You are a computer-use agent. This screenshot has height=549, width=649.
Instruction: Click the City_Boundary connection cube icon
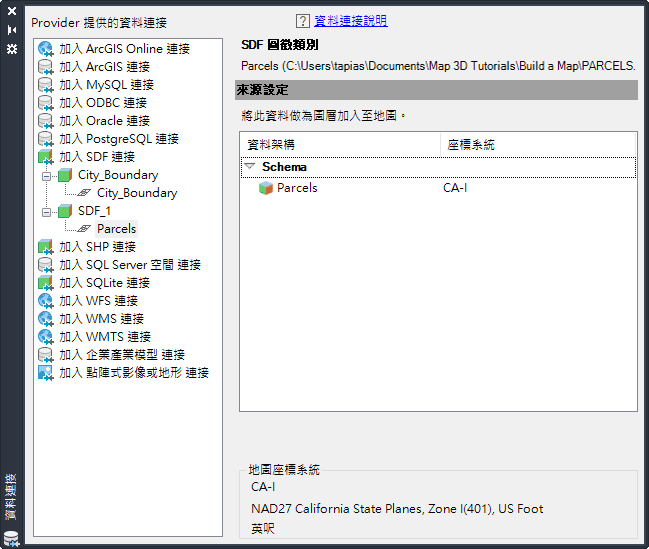[x=65, y=175]
